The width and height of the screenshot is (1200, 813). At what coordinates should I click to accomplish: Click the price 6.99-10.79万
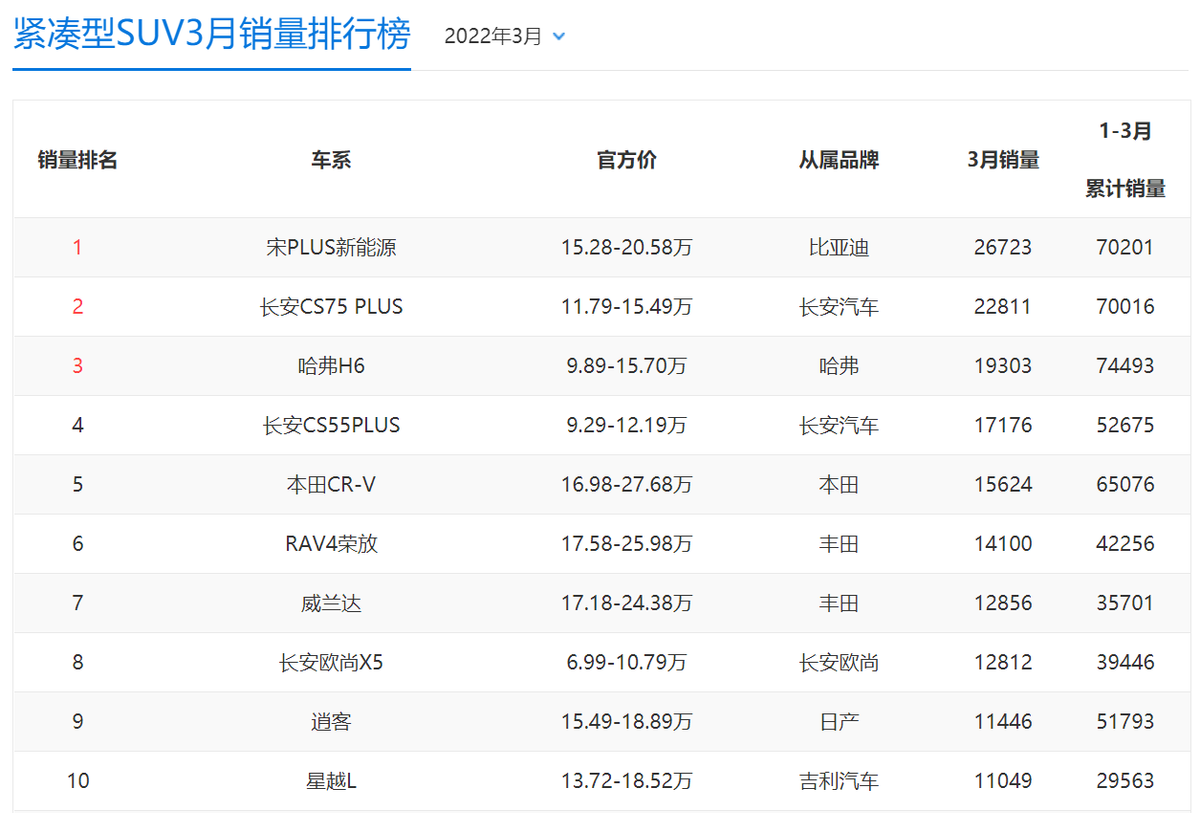(627, 662)
